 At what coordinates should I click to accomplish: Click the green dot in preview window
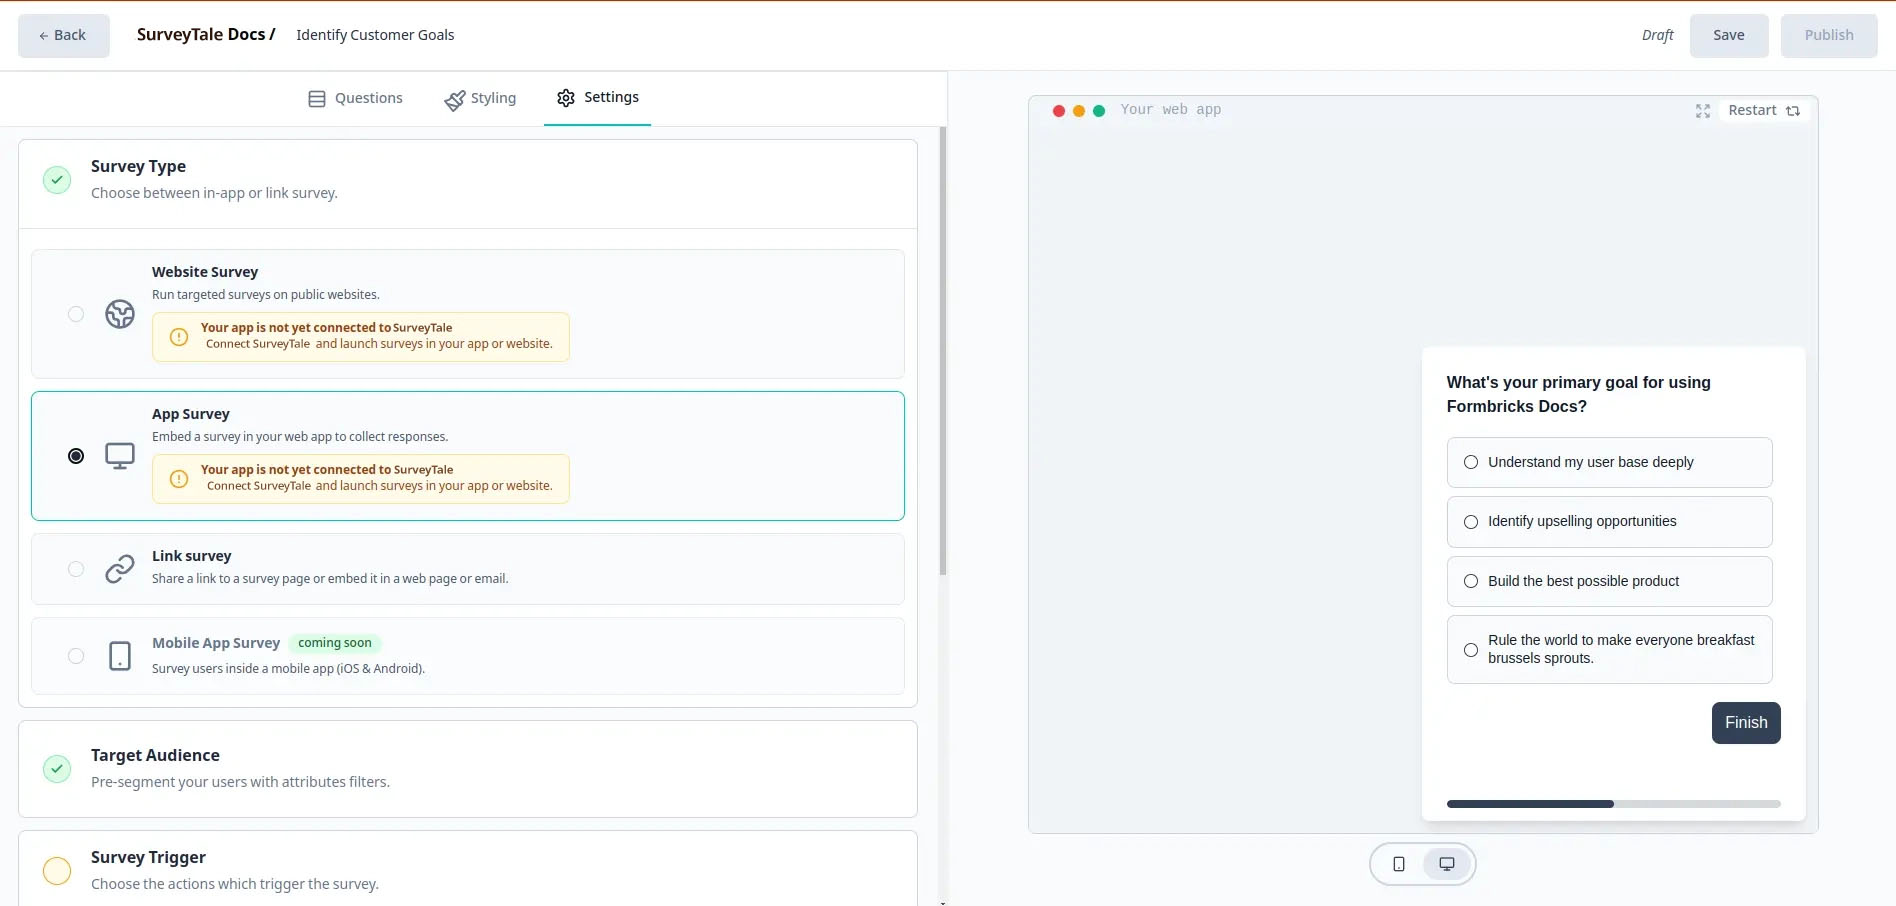1099,111
